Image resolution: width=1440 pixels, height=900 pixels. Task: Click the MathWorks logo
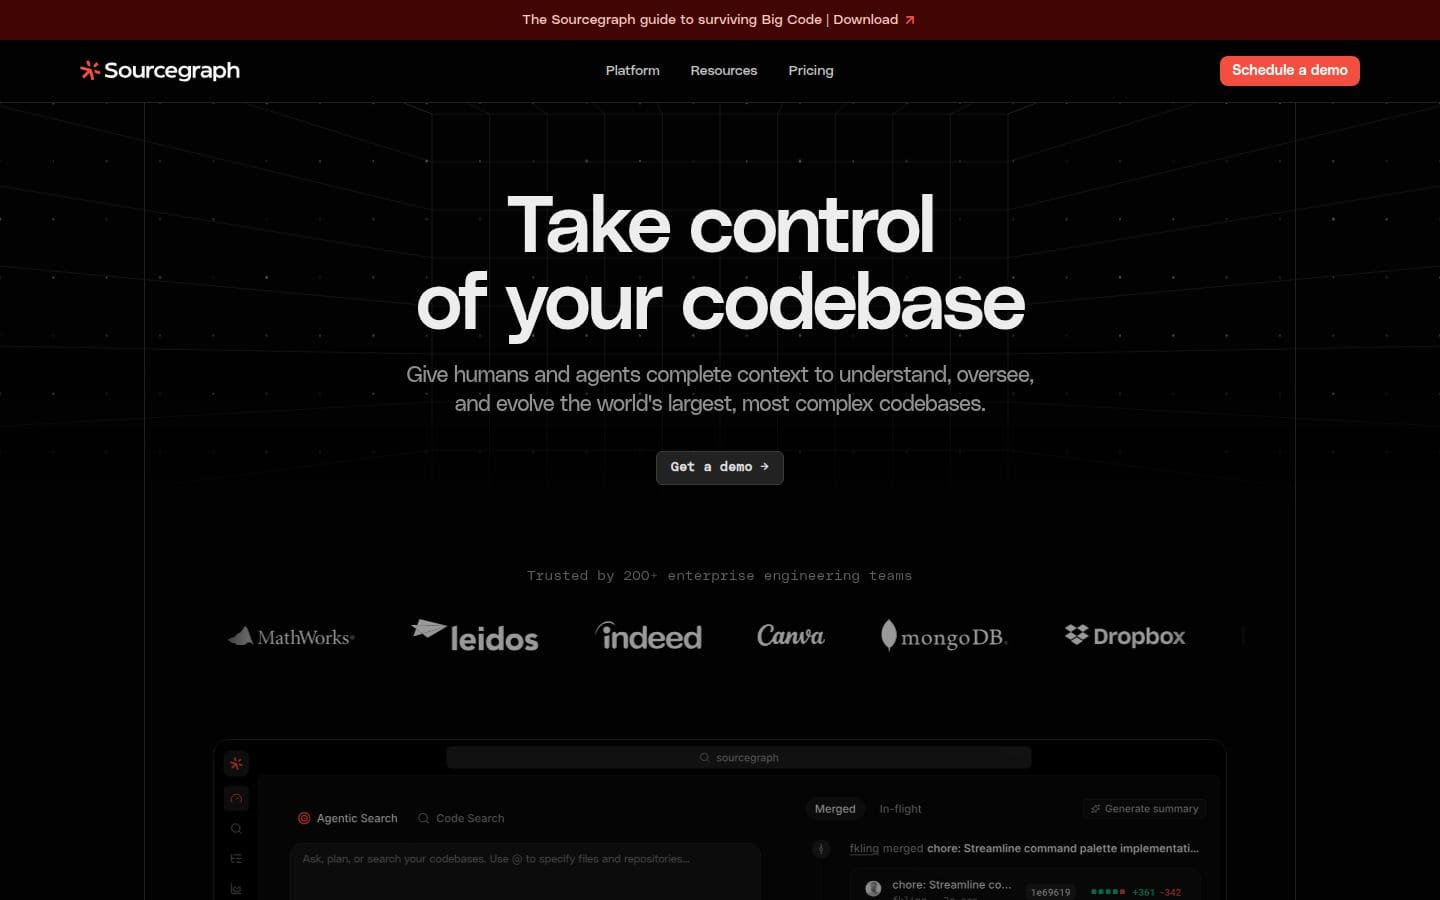tap(291, 636)
